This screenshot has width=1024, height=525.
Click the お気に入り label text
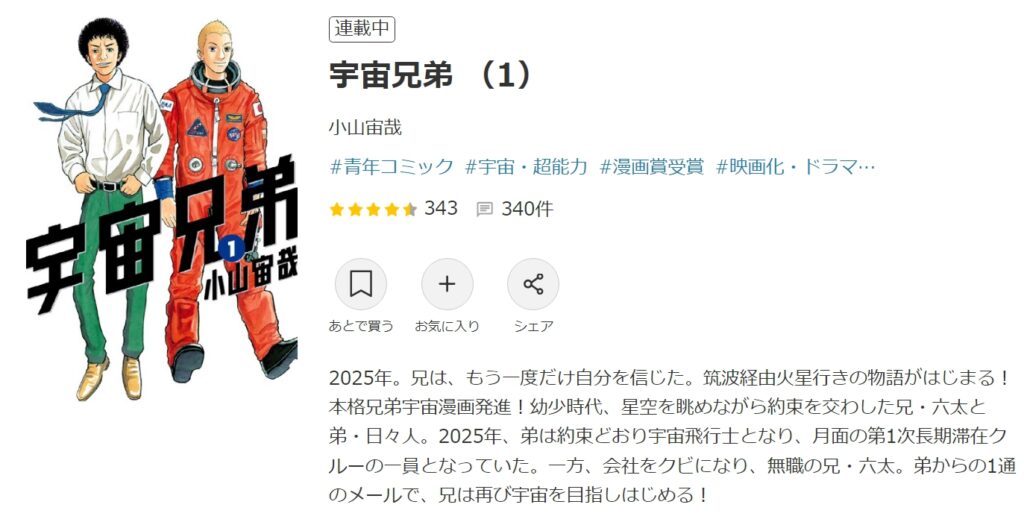[447, 326]
